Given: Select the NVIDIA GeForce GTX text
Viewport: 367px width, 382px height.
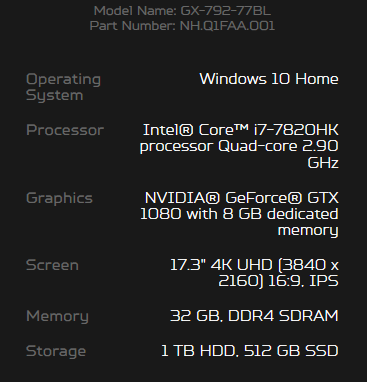Looking at the screenshot, I should point(242,198).
